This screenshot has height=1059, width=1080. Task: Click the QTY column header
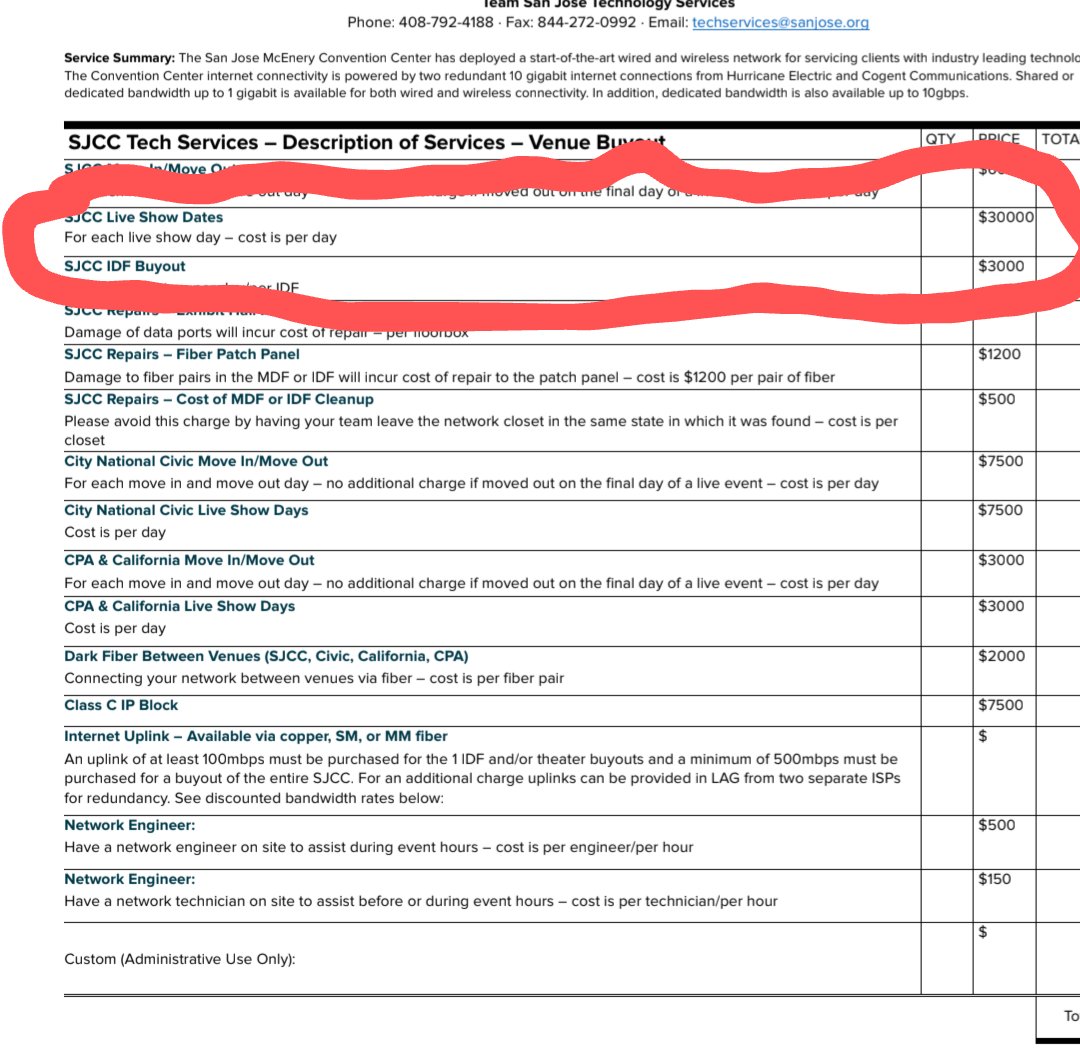[940, 138]
